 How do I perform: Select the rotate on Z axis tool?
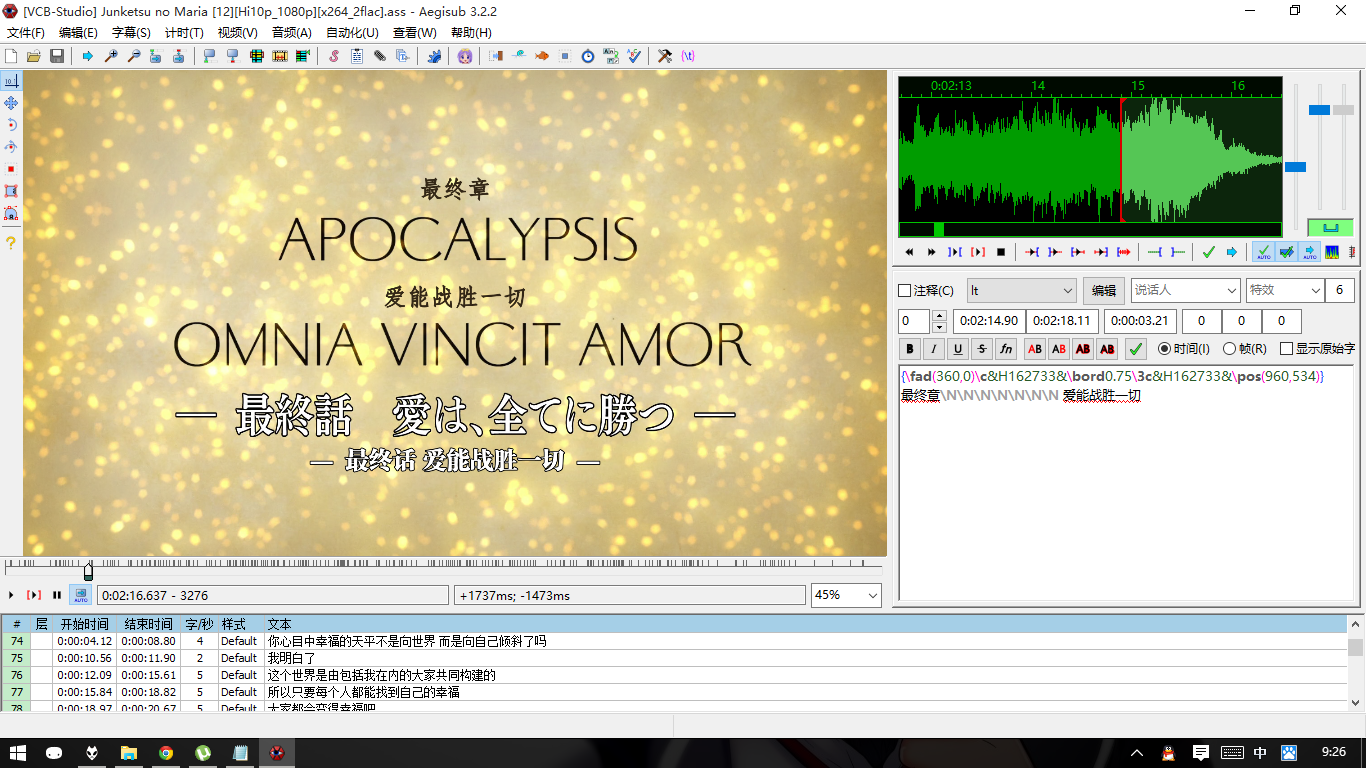click(x=11, y=125)
